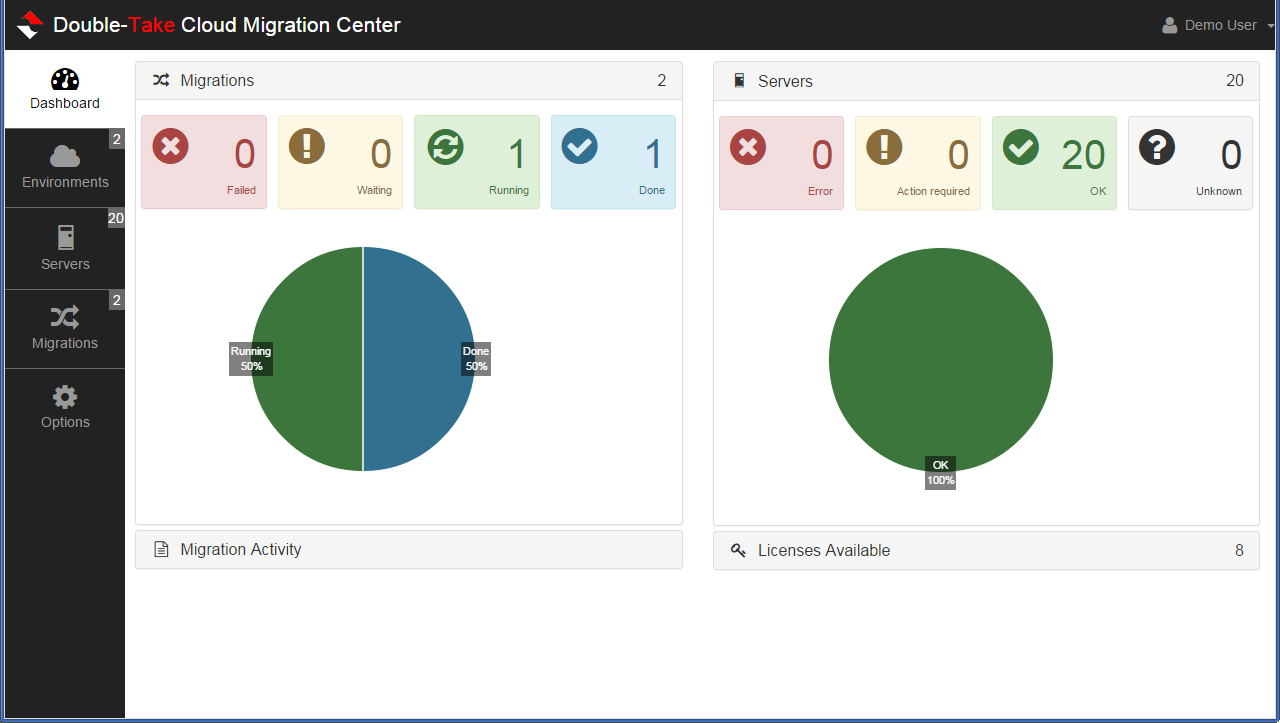The height and width of the screenshot is (723, 1280).
Task: Click the document icon beside Migration Activity
Action: (162, 549)
